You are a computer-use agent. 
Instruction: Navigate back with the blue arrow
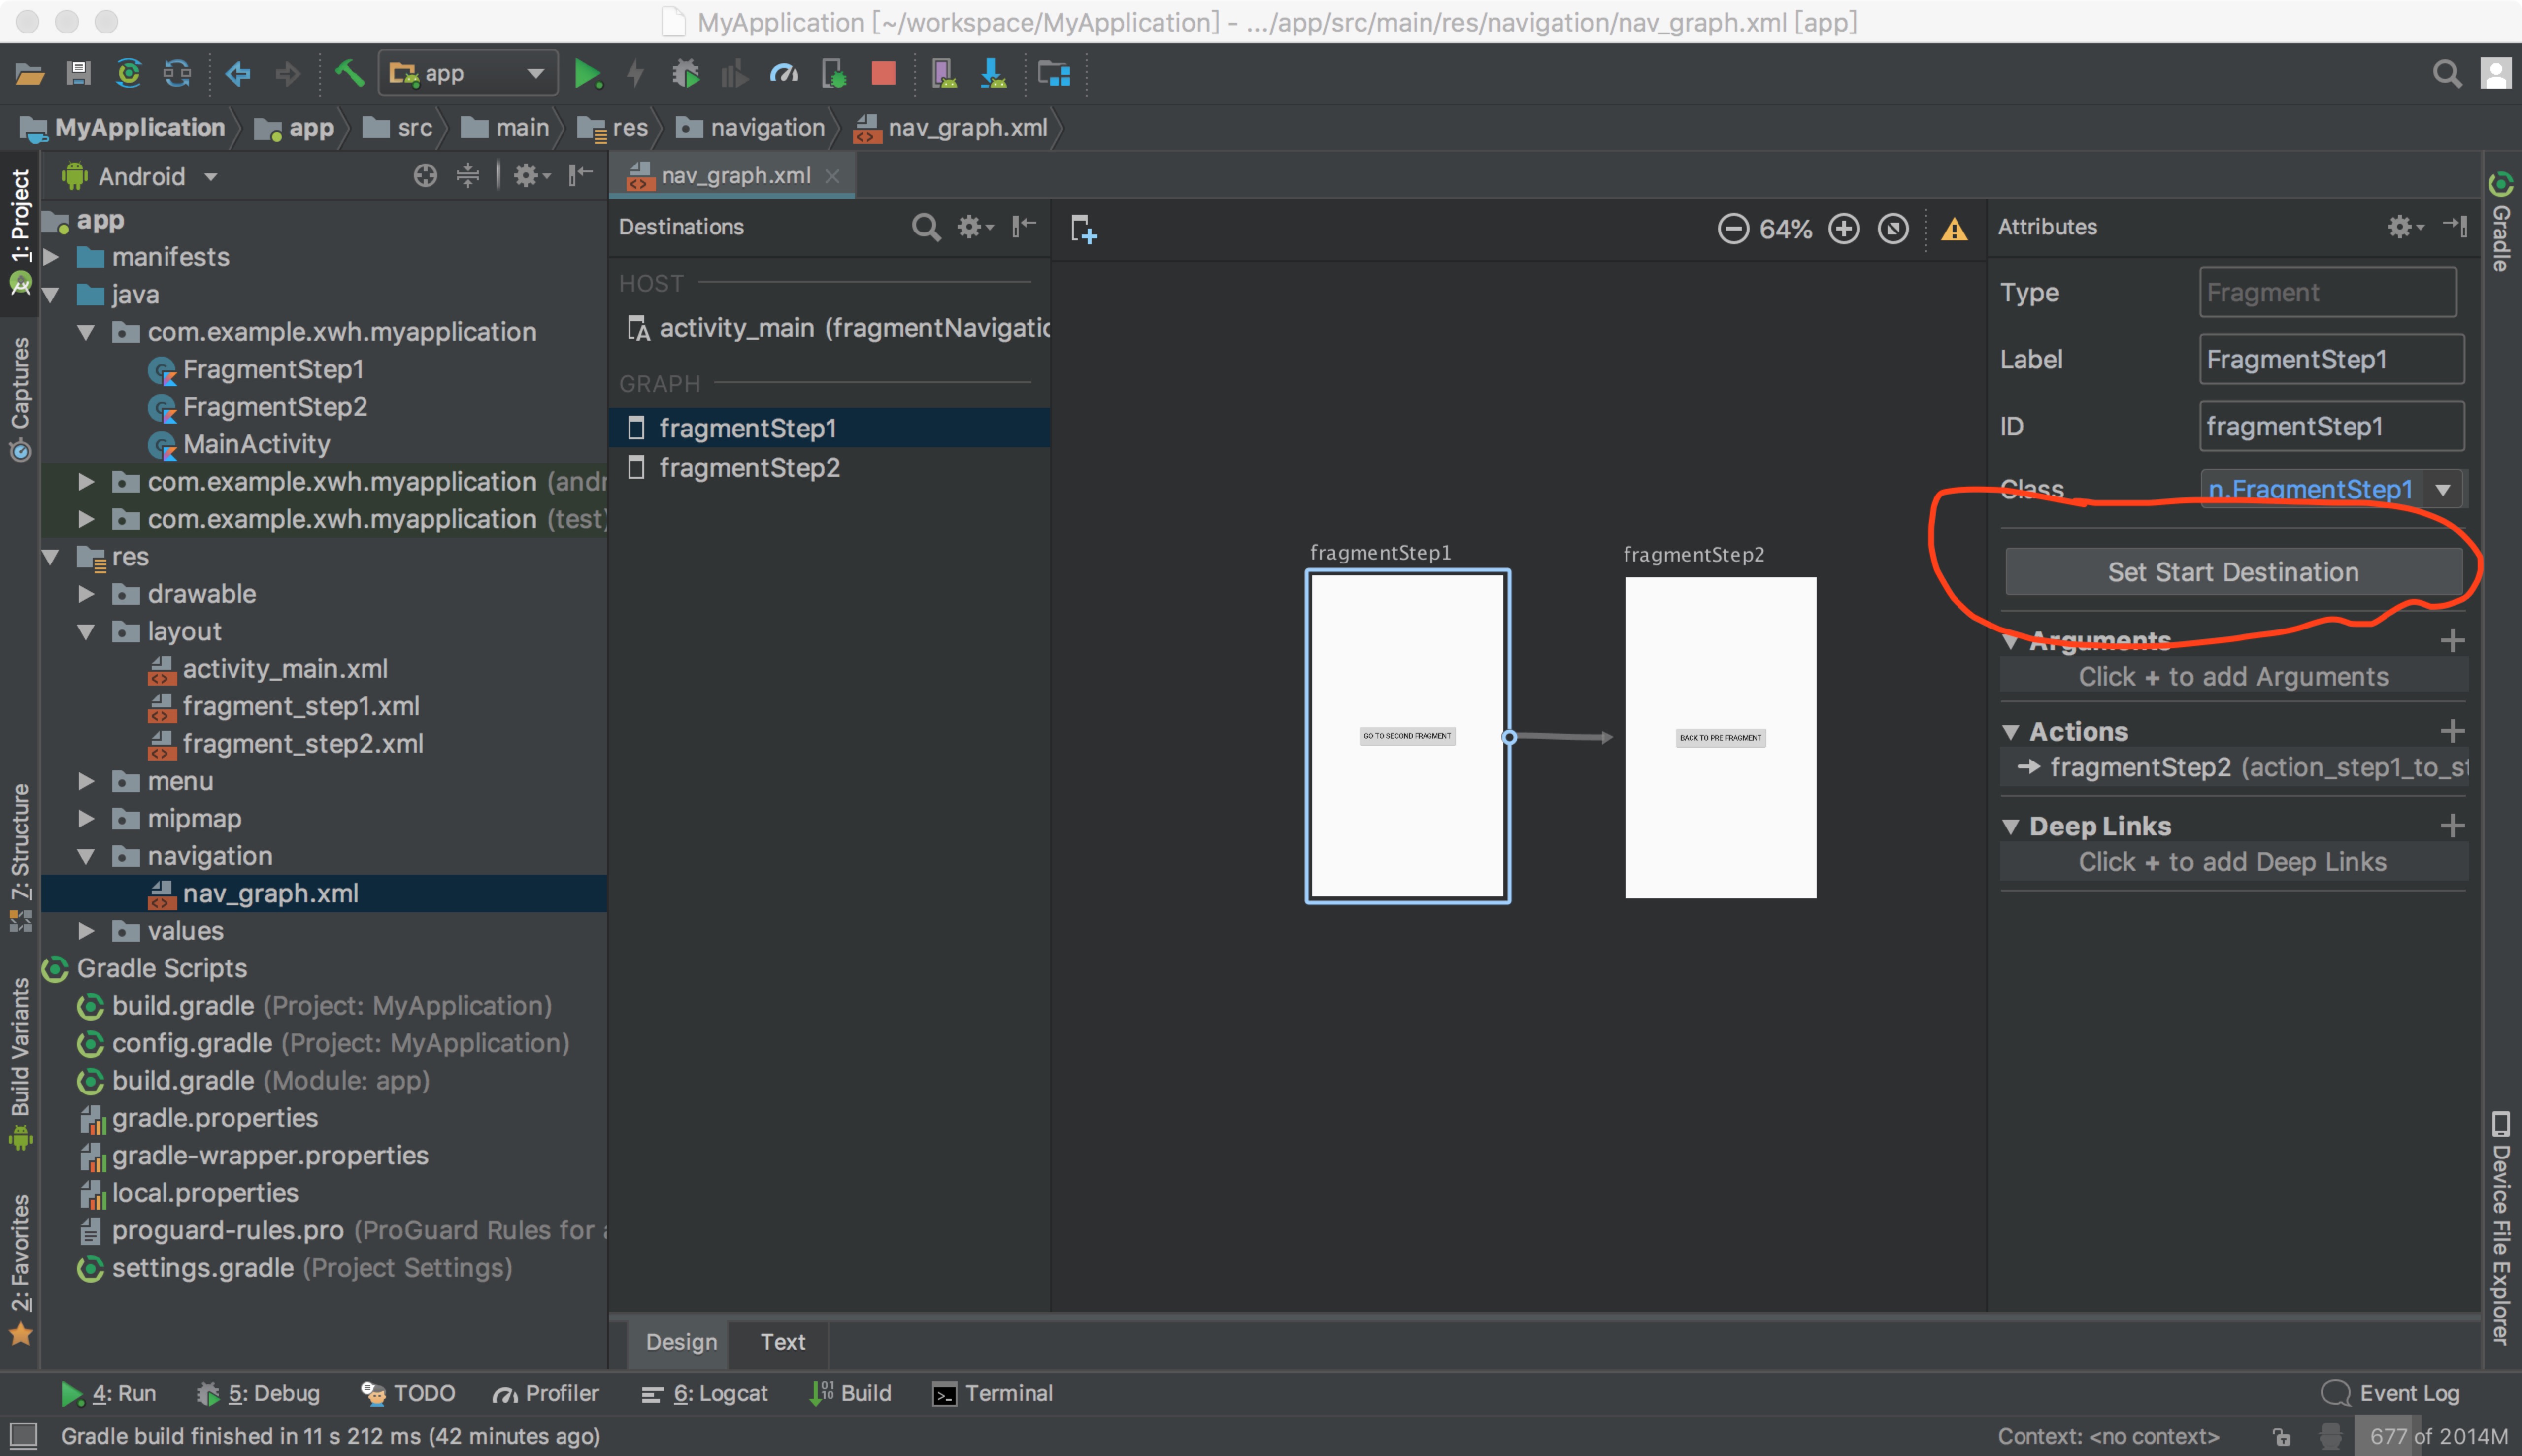pyautogui.click(x=238, y=73)
